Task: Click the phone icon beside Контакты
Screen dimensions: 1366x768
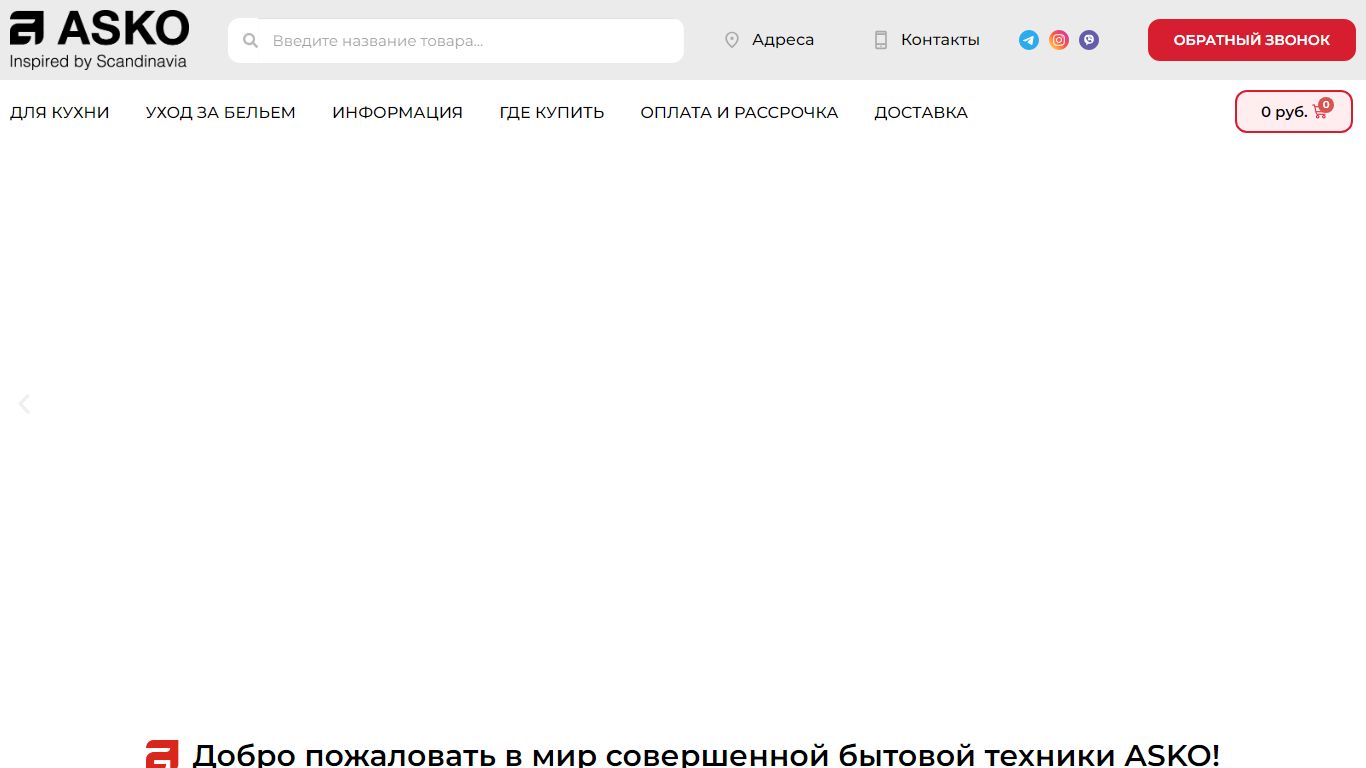Action: pyautogui.click(x=881, y=40)
